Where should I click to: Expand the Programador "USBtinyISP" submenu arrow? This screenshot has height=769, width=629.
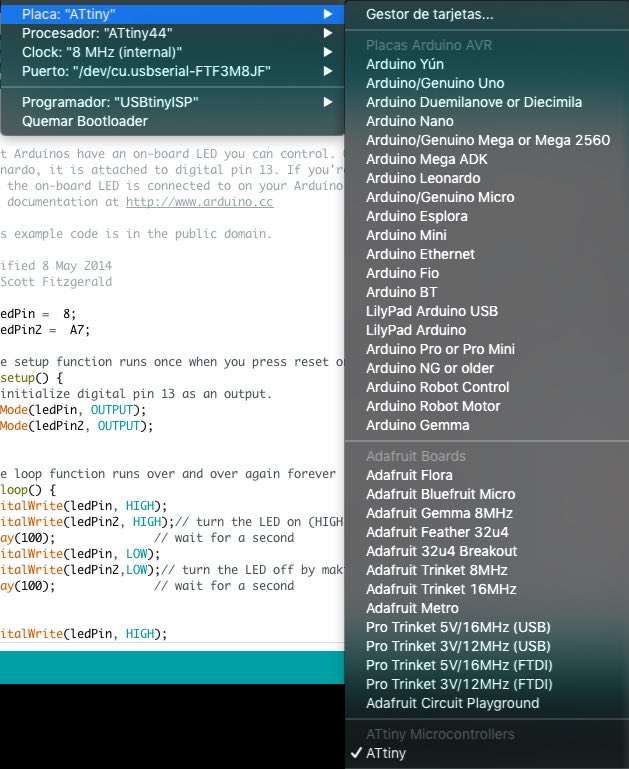coord(328,102)
